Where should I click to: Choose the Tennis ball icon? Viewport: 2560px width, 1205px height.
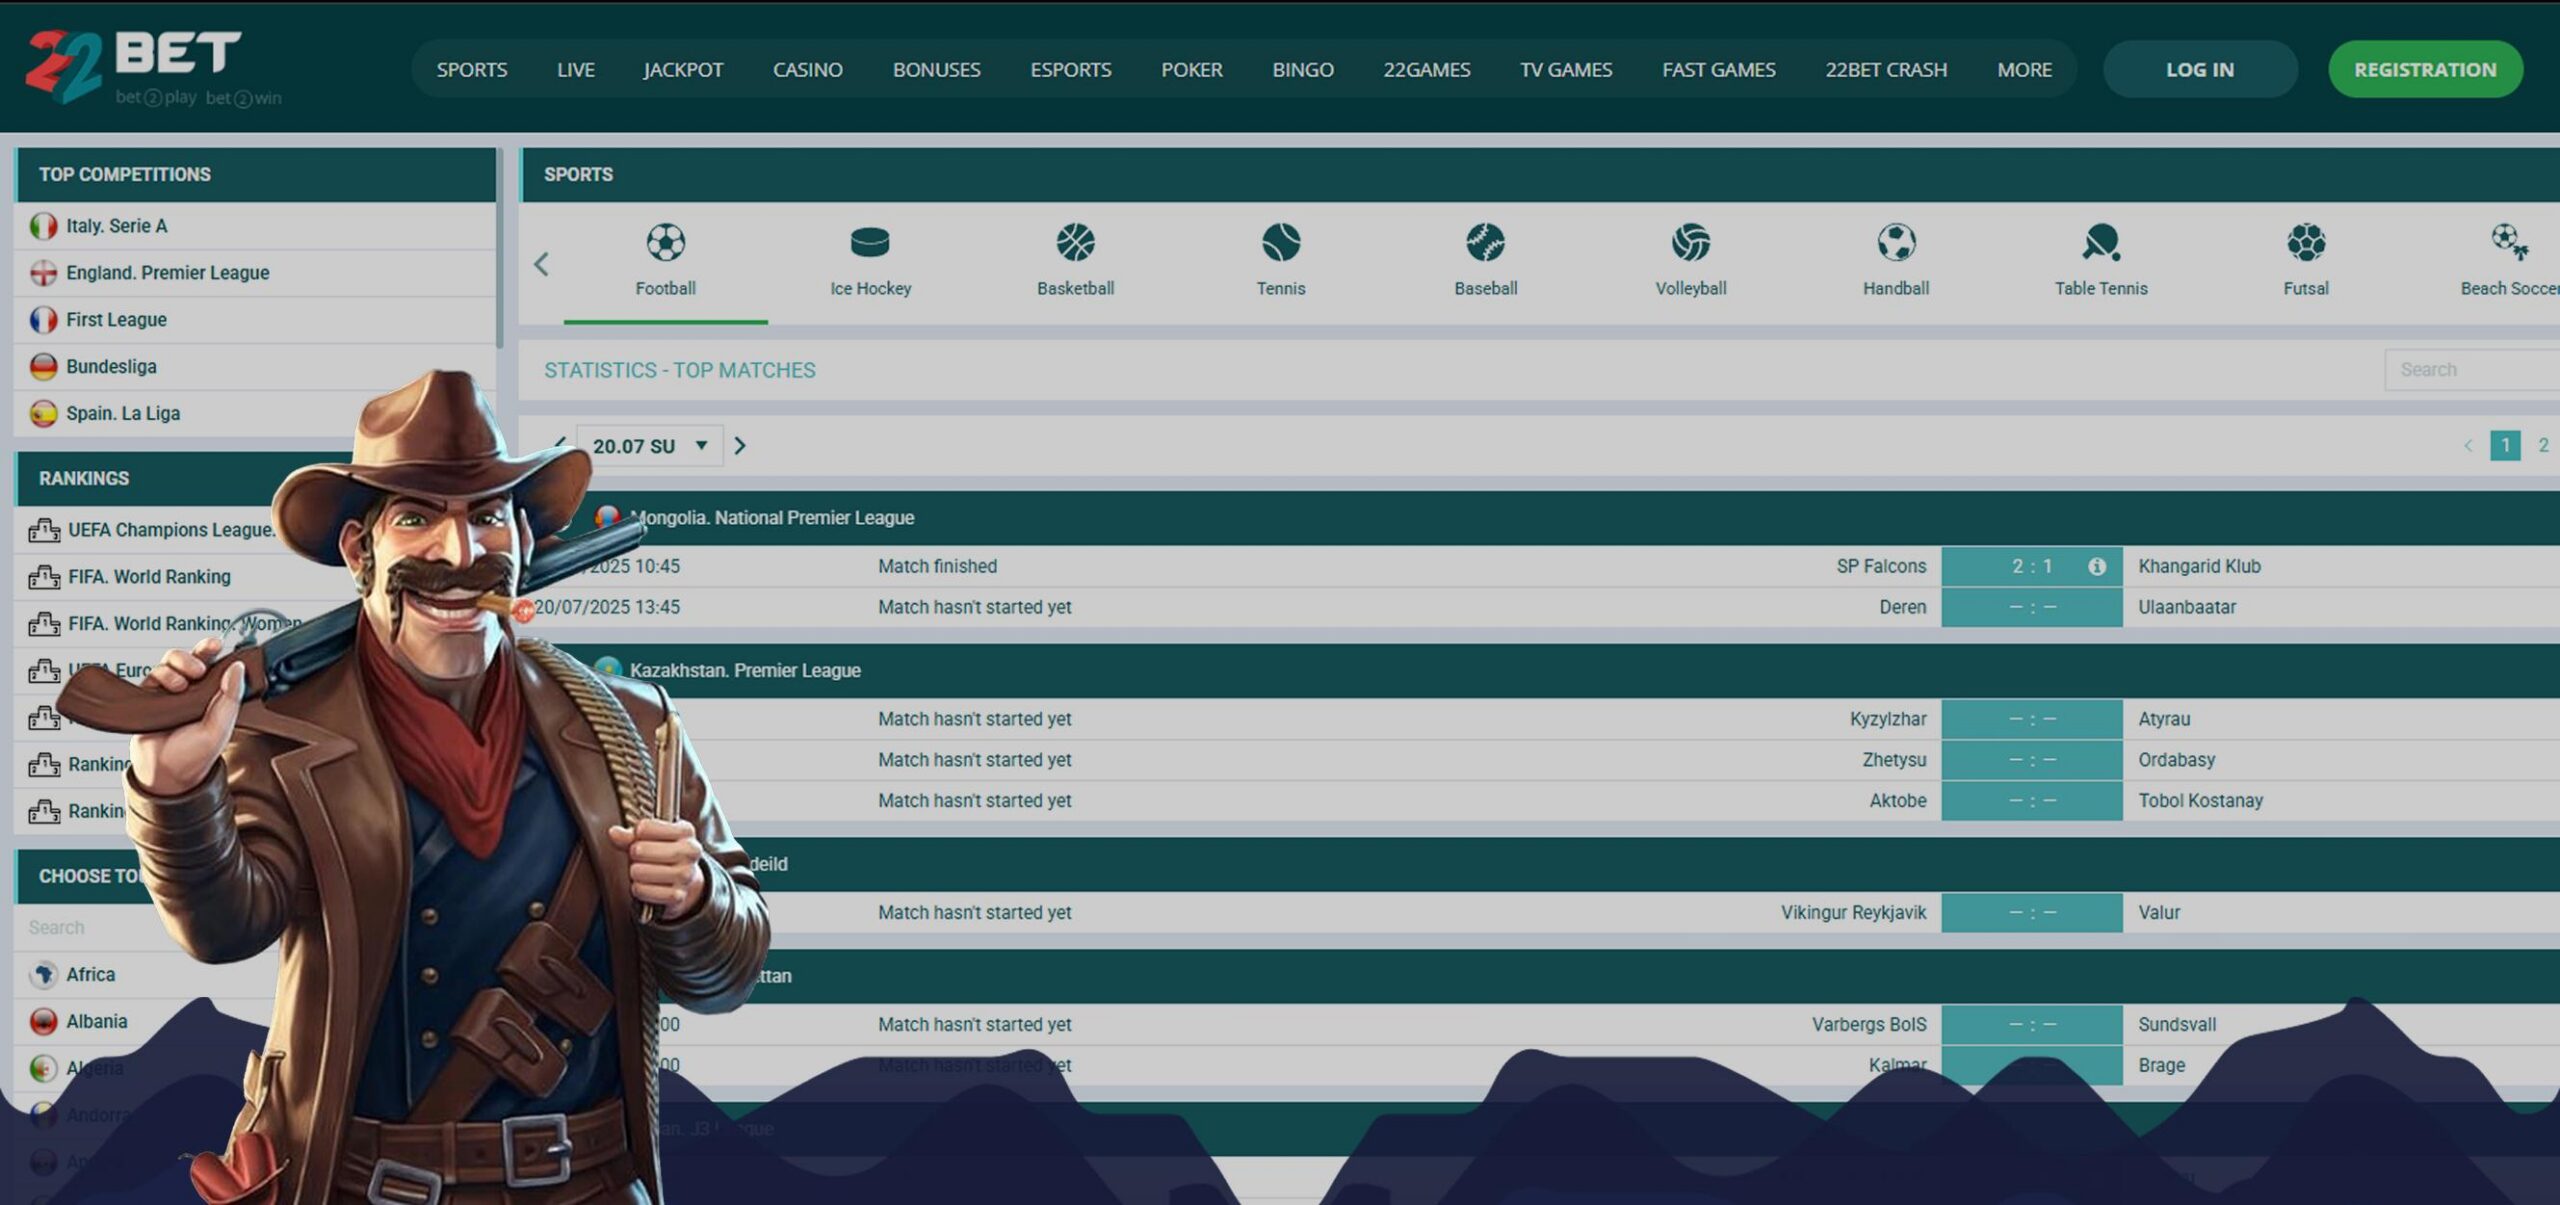[x=1280, y=243]
